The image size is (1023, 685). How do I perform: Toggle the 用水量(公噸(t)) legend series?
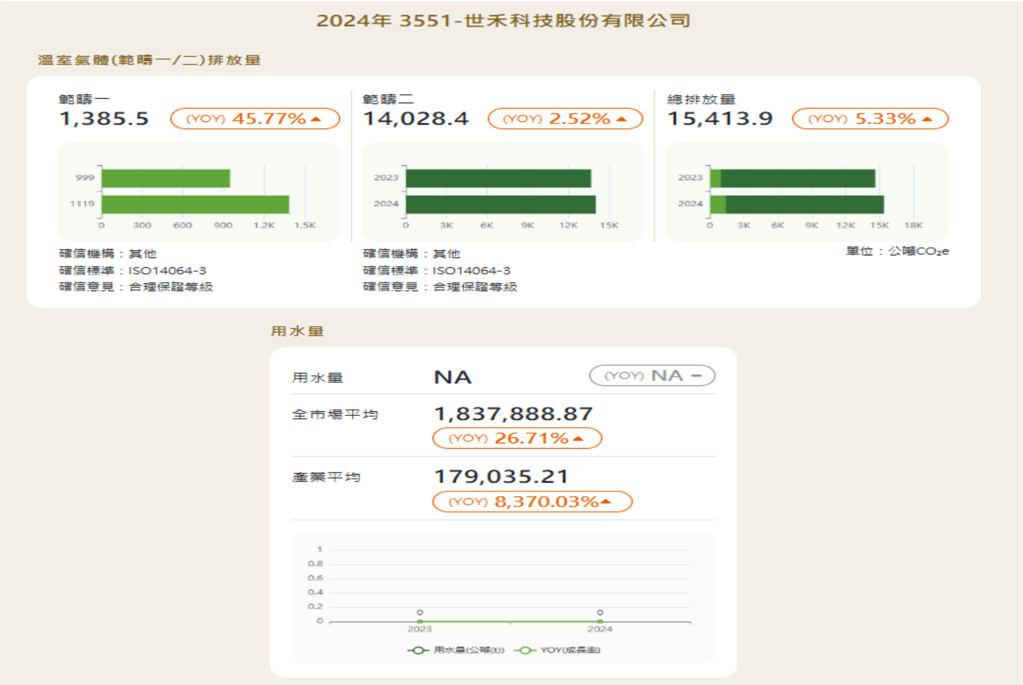point(456,650)
